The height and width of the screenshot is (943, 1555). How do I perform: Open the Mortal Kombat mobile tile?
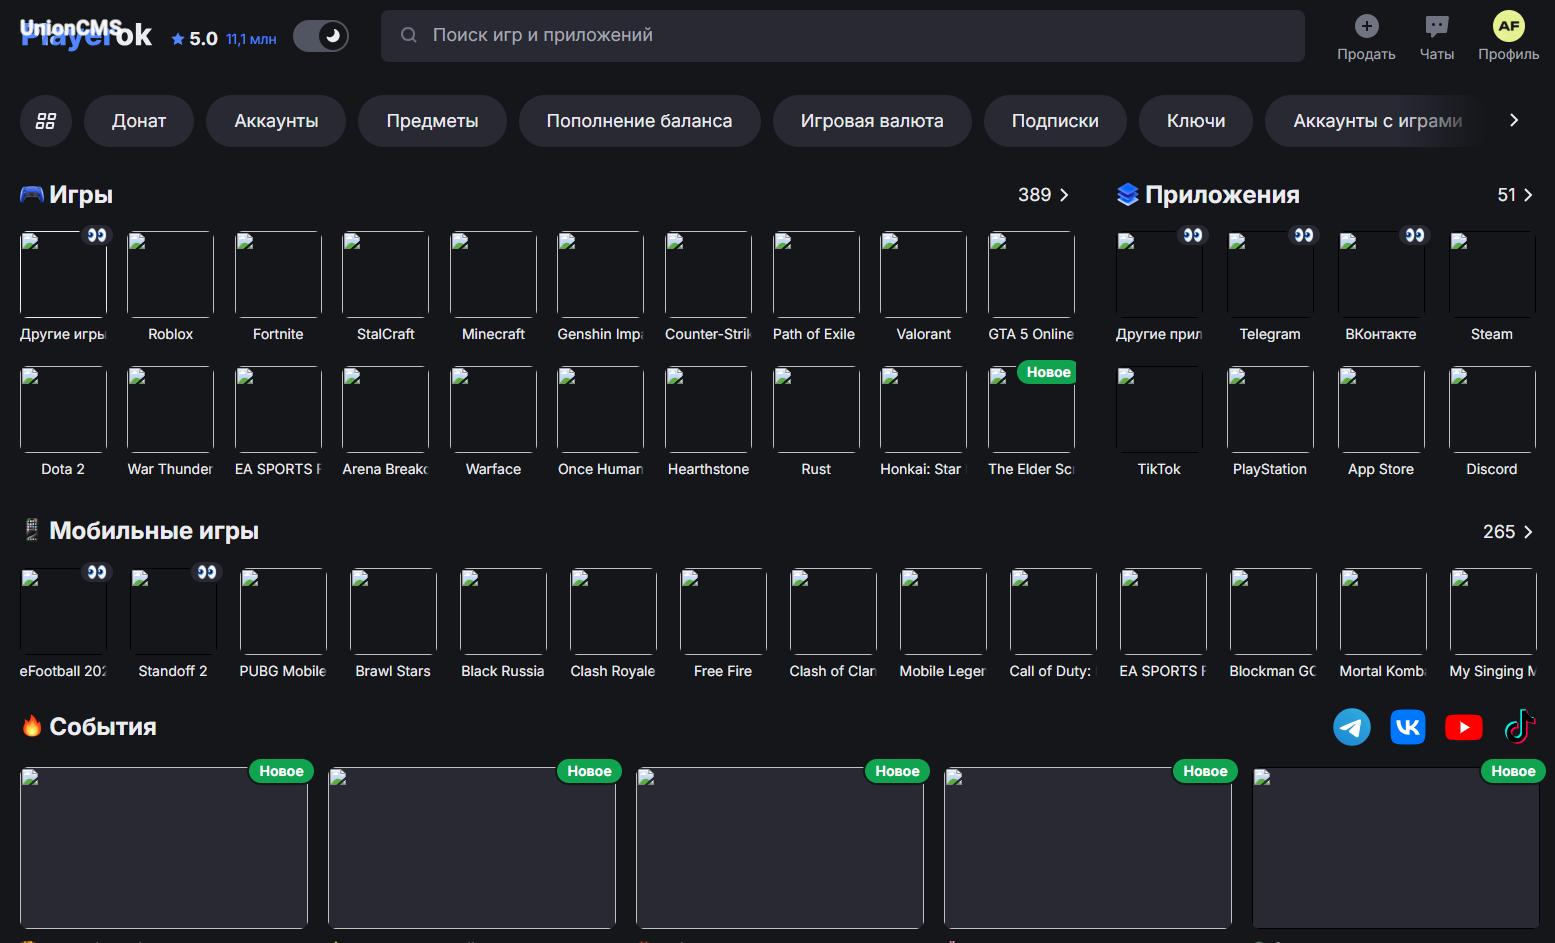point(1383,625)
